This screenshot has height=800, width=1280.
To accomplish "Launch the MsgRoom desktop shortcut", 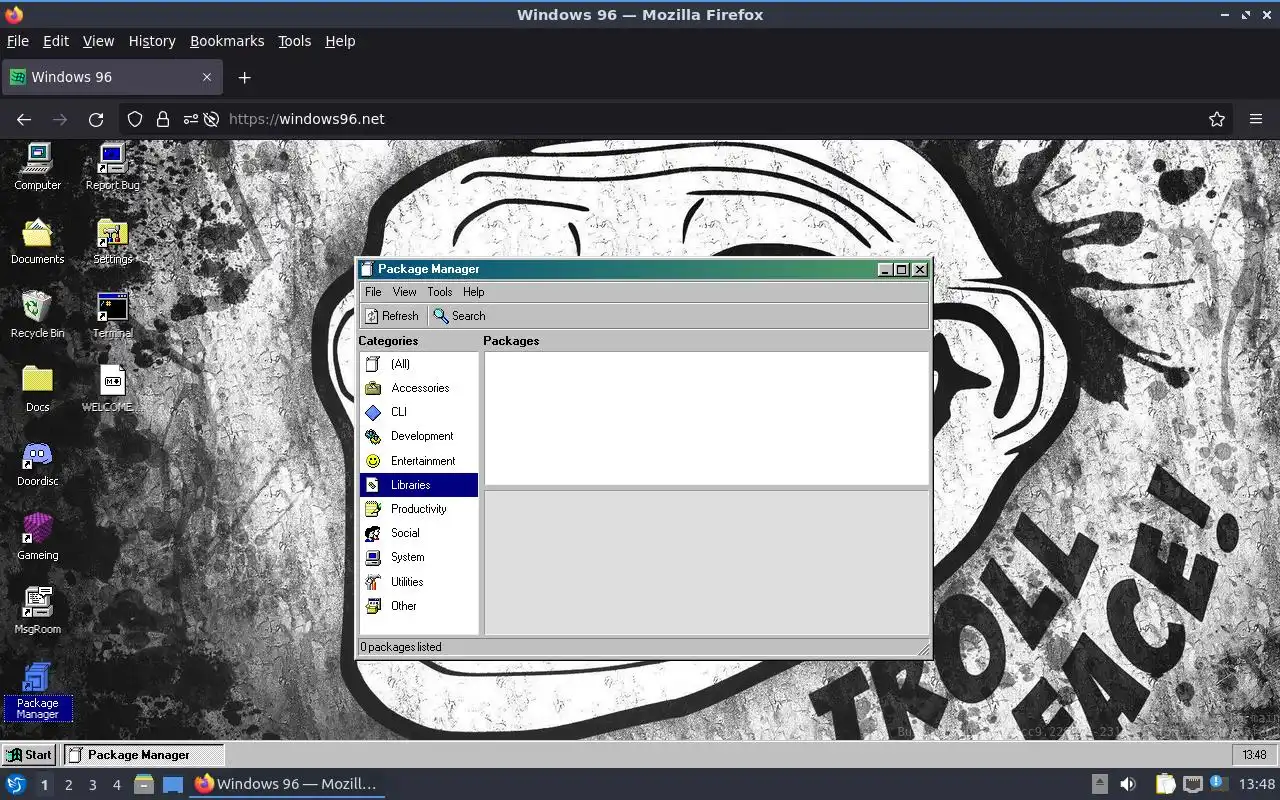I will [x=37, y=611].
